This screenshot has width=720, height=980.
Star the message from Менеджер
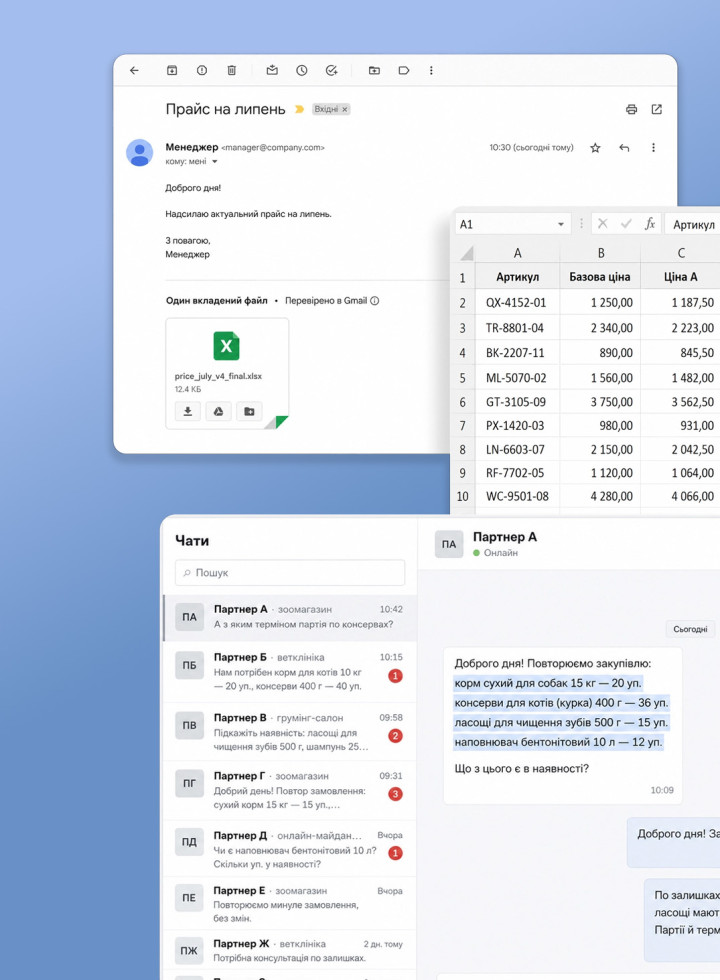[x=595, y=148]
